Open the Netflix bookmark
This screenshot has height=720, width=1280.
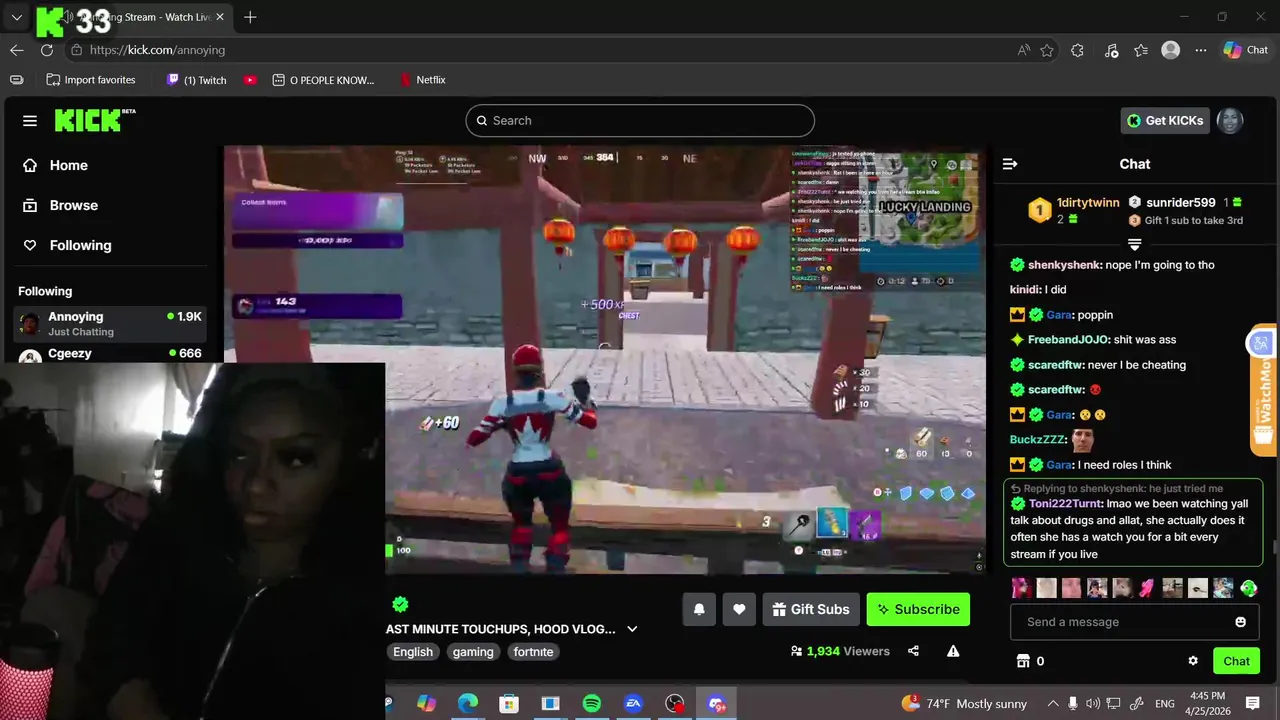[x=422, y=80]
